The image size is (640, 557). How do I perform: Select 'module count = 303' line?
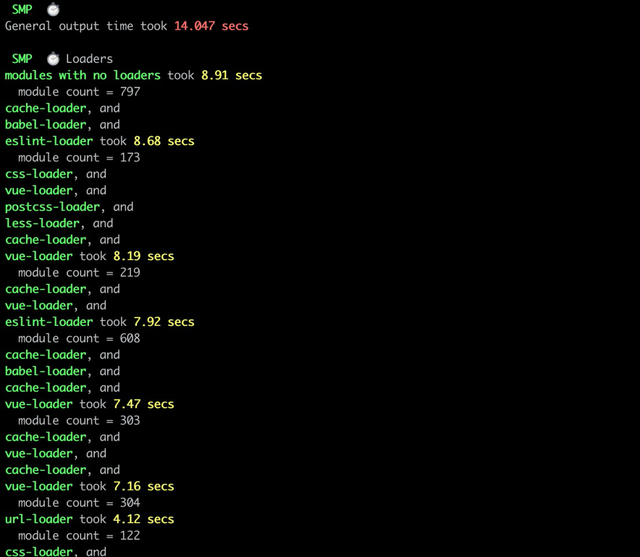point(79,421)
